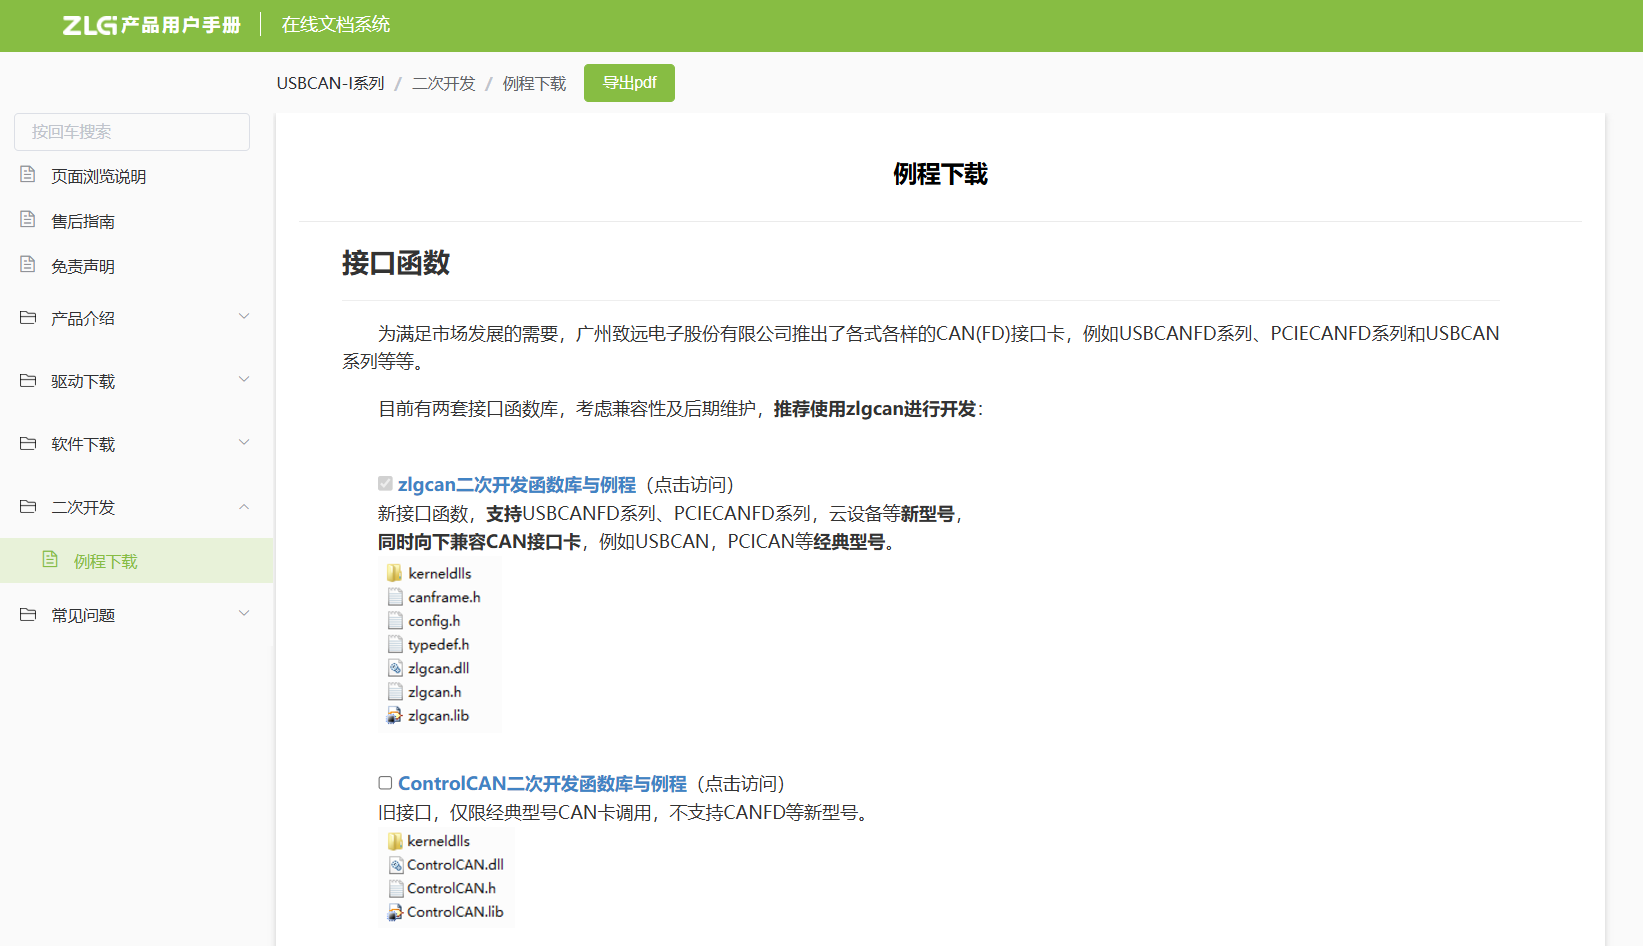Click the 例程下载 page title
The width and height of the screenshot is (1643, 946).
pos(940,175)
